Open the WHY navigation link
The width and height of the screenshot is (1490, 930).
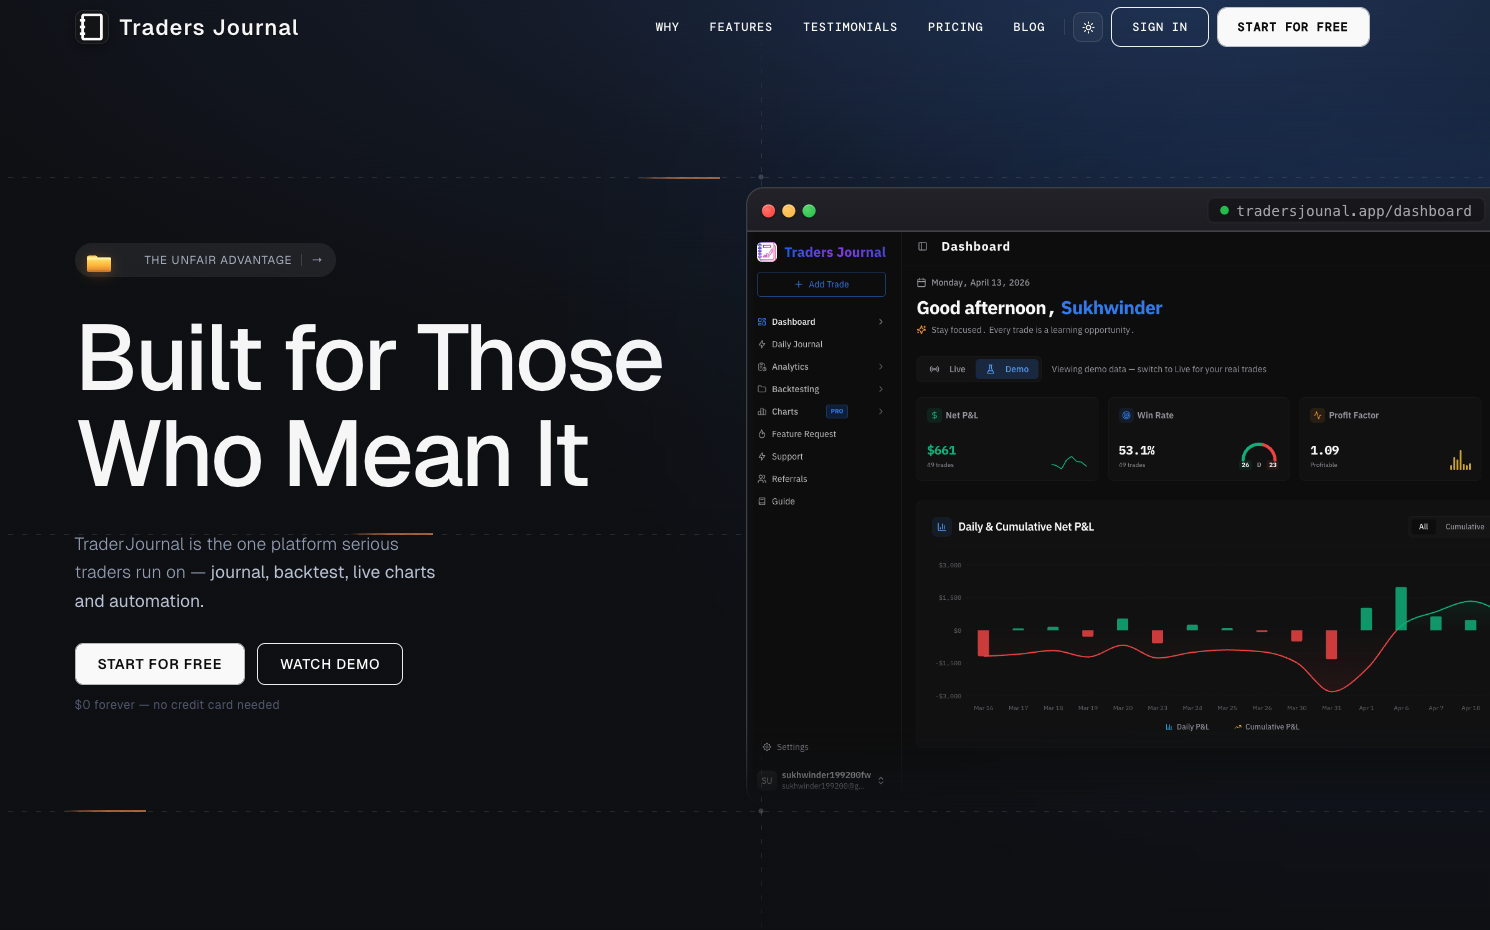tap(667, 27)
